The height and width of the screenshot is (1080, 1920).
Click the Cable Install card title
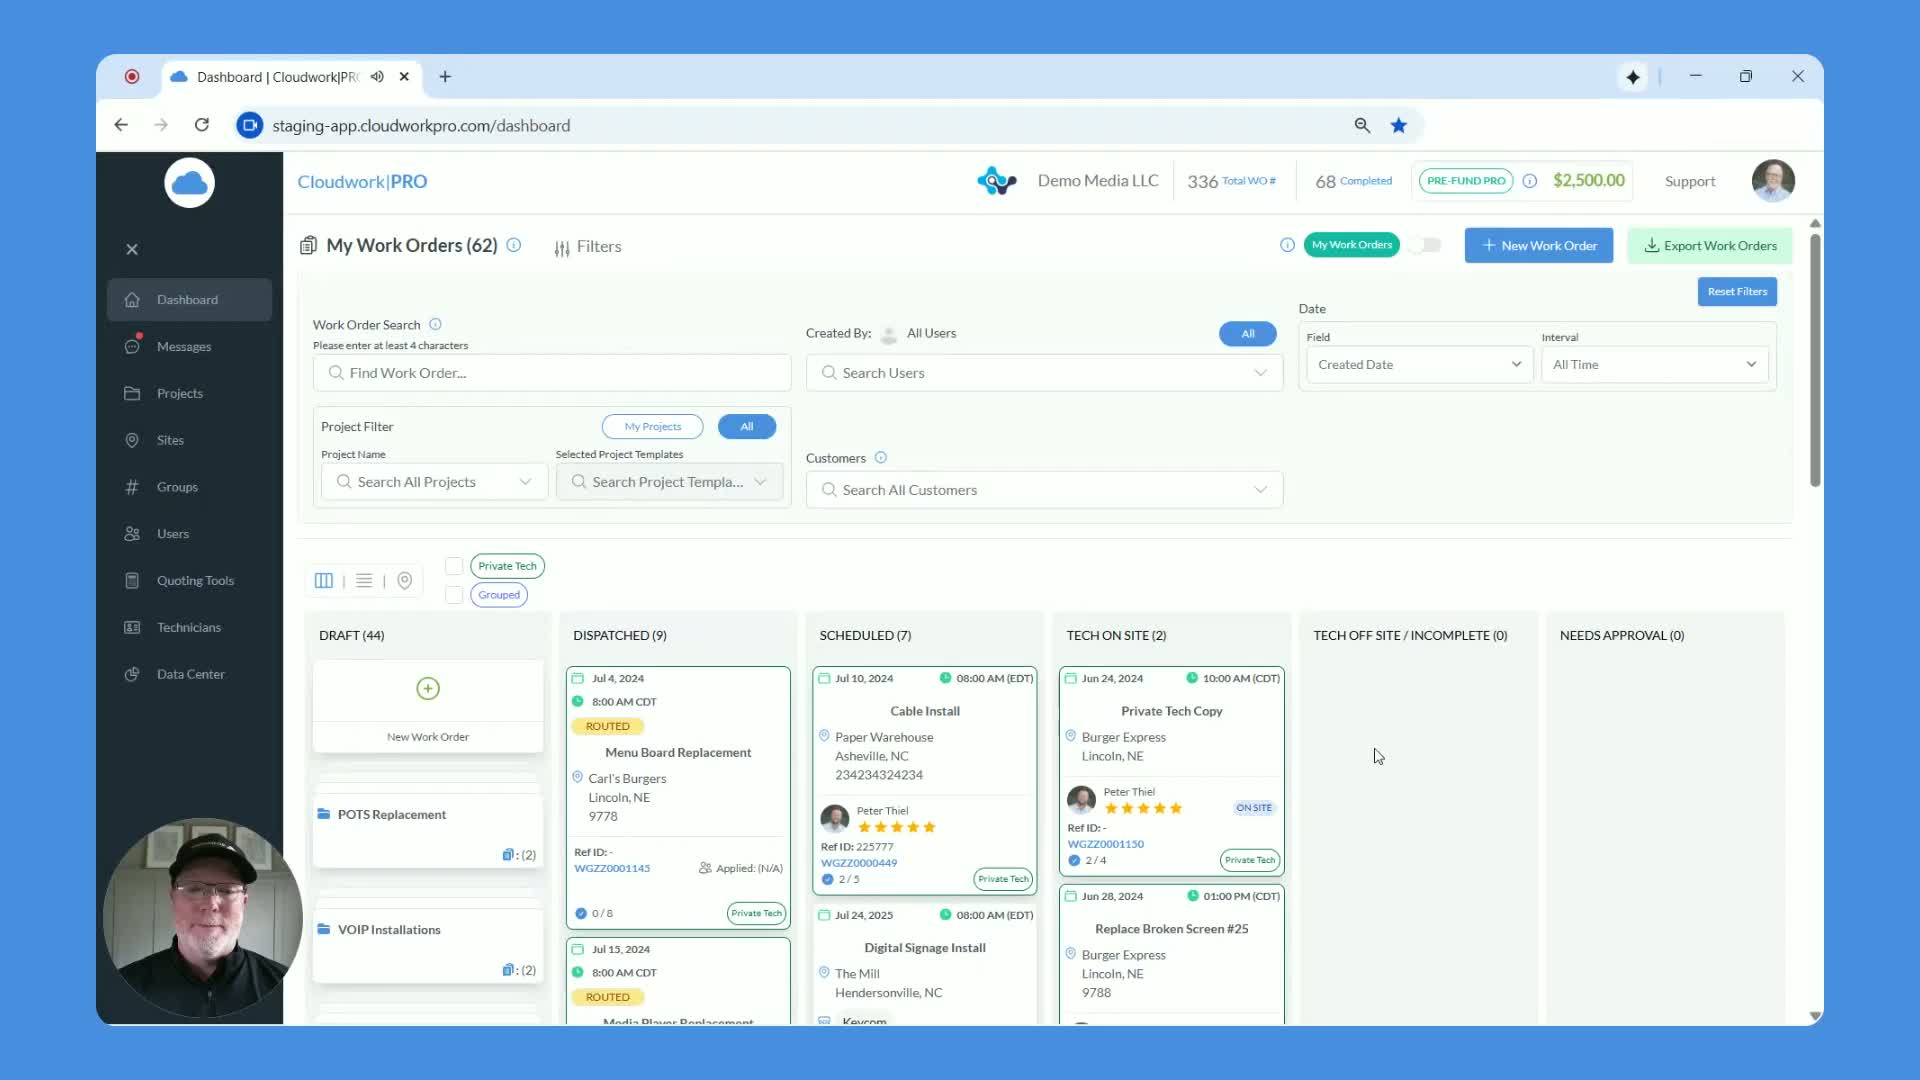coord(925,711)
